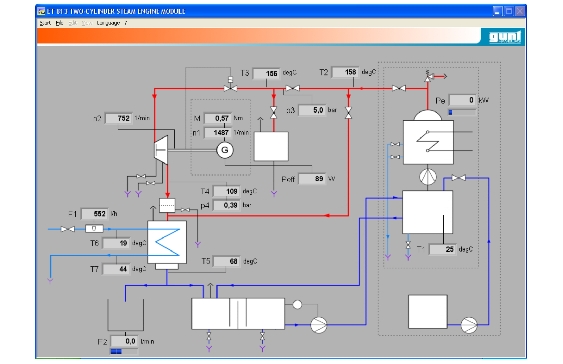Click the condenser heat exchanger symbol
Image resolution: width=563 pixels, height=364 pixels.
[167, 242]
